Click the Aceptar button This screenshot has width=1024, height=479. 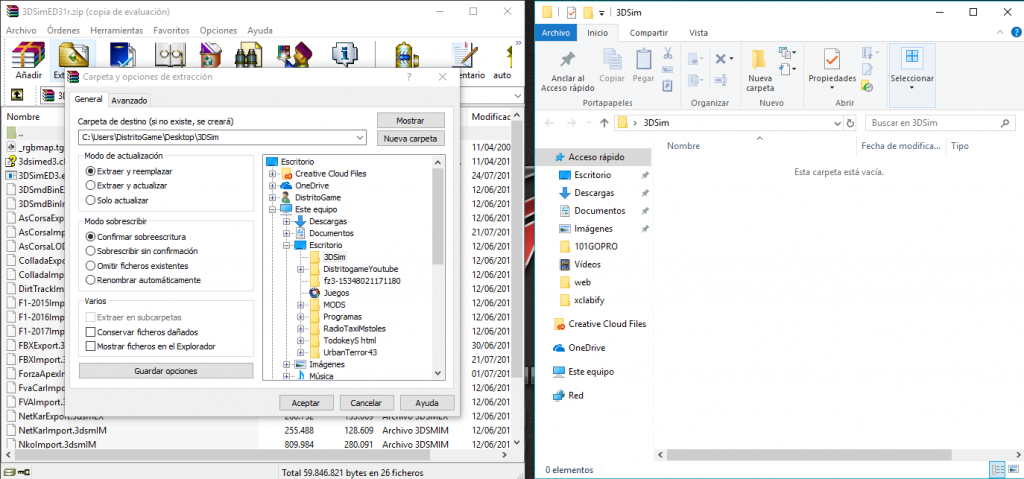306,403
